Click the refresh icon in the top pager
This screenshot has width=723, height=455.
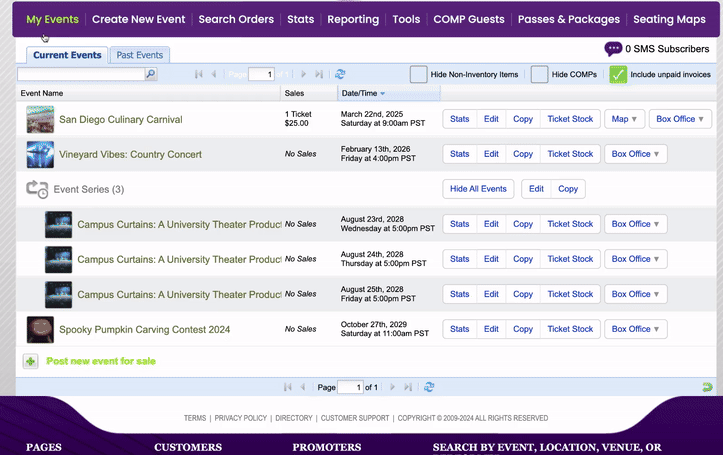click(x=340, y=74)
